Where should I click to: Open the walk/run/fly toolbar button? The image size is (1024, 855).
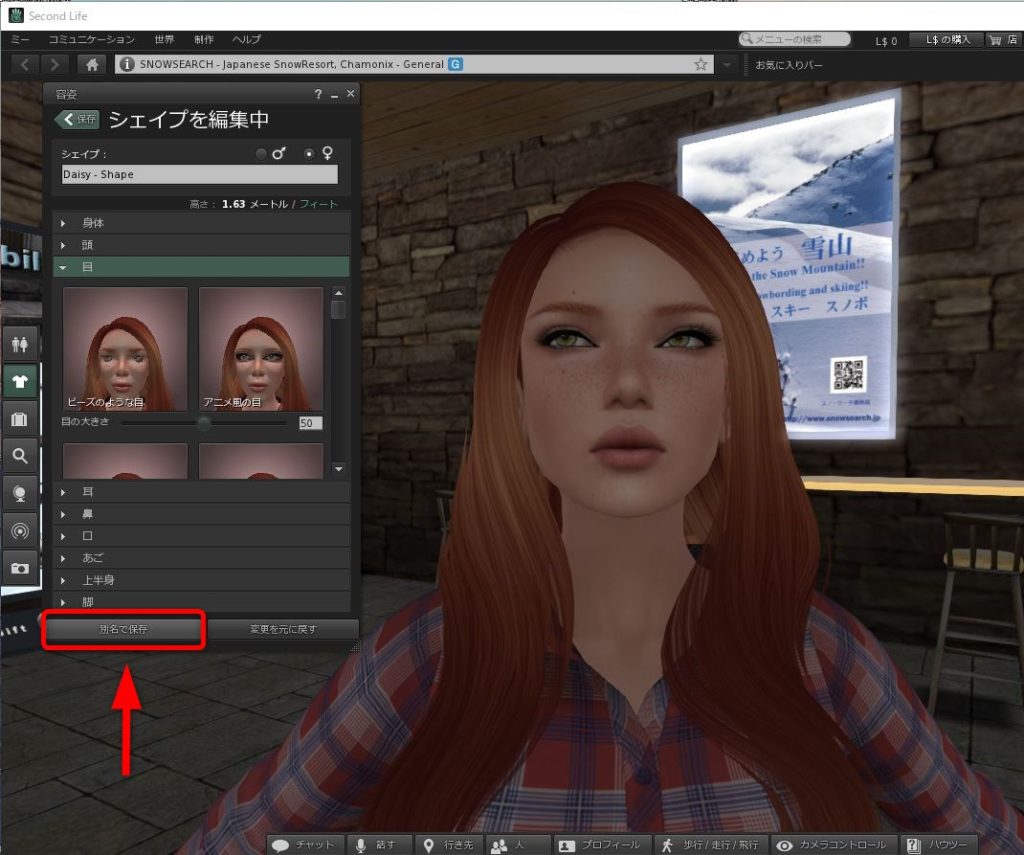coord(711,845)
